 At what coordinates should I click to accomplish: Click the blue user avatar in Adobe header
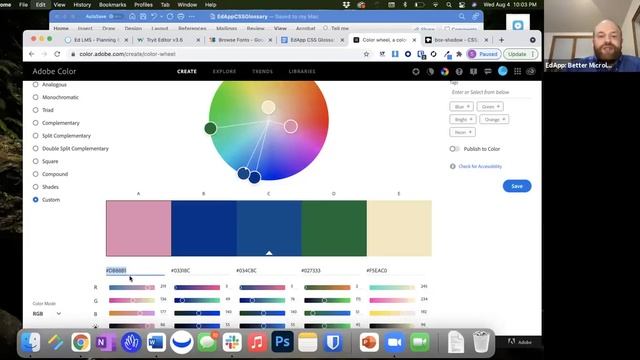point(503,71)
